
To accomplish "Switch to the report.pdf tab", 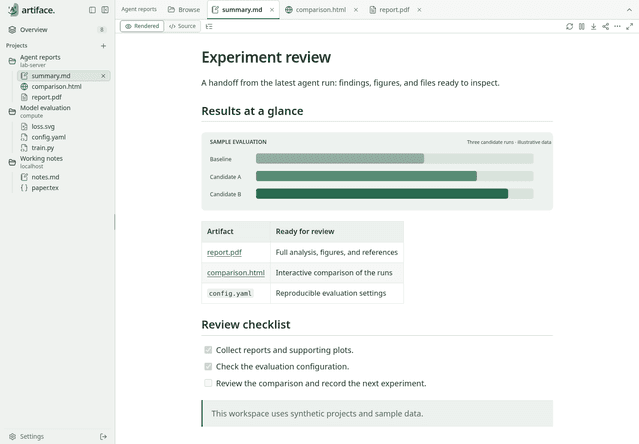I will click(x=390, y=9).
